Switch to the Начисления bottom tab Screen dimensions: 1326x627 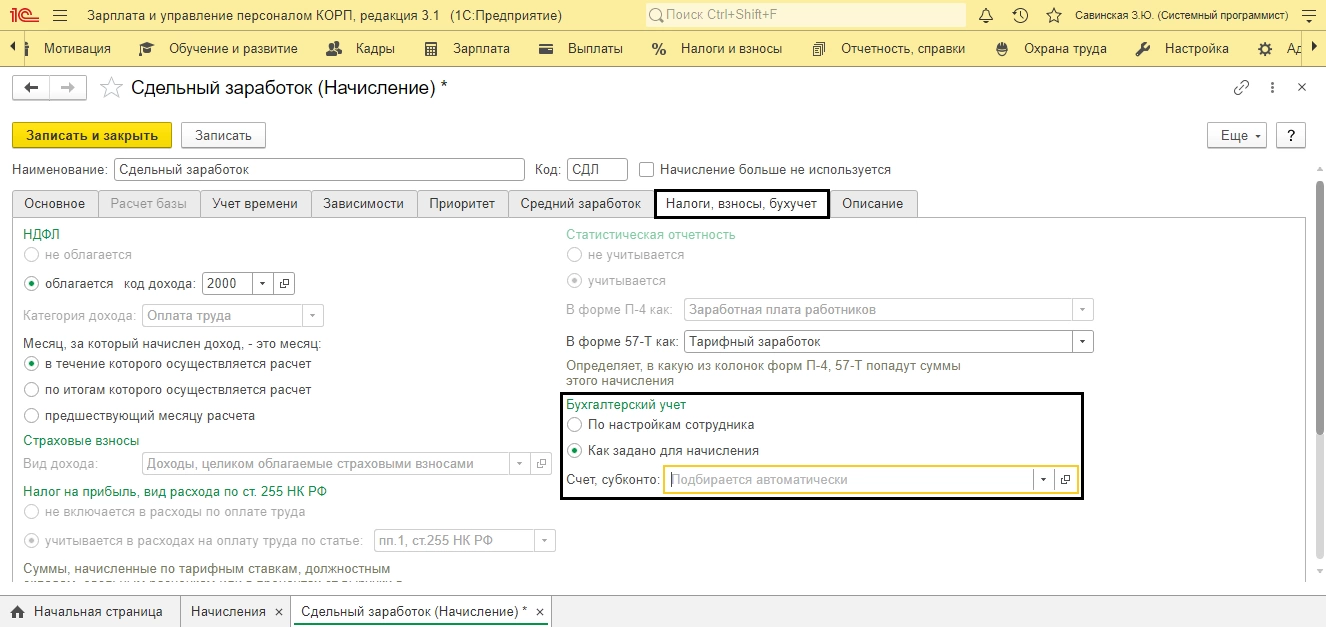click(228, 611)
